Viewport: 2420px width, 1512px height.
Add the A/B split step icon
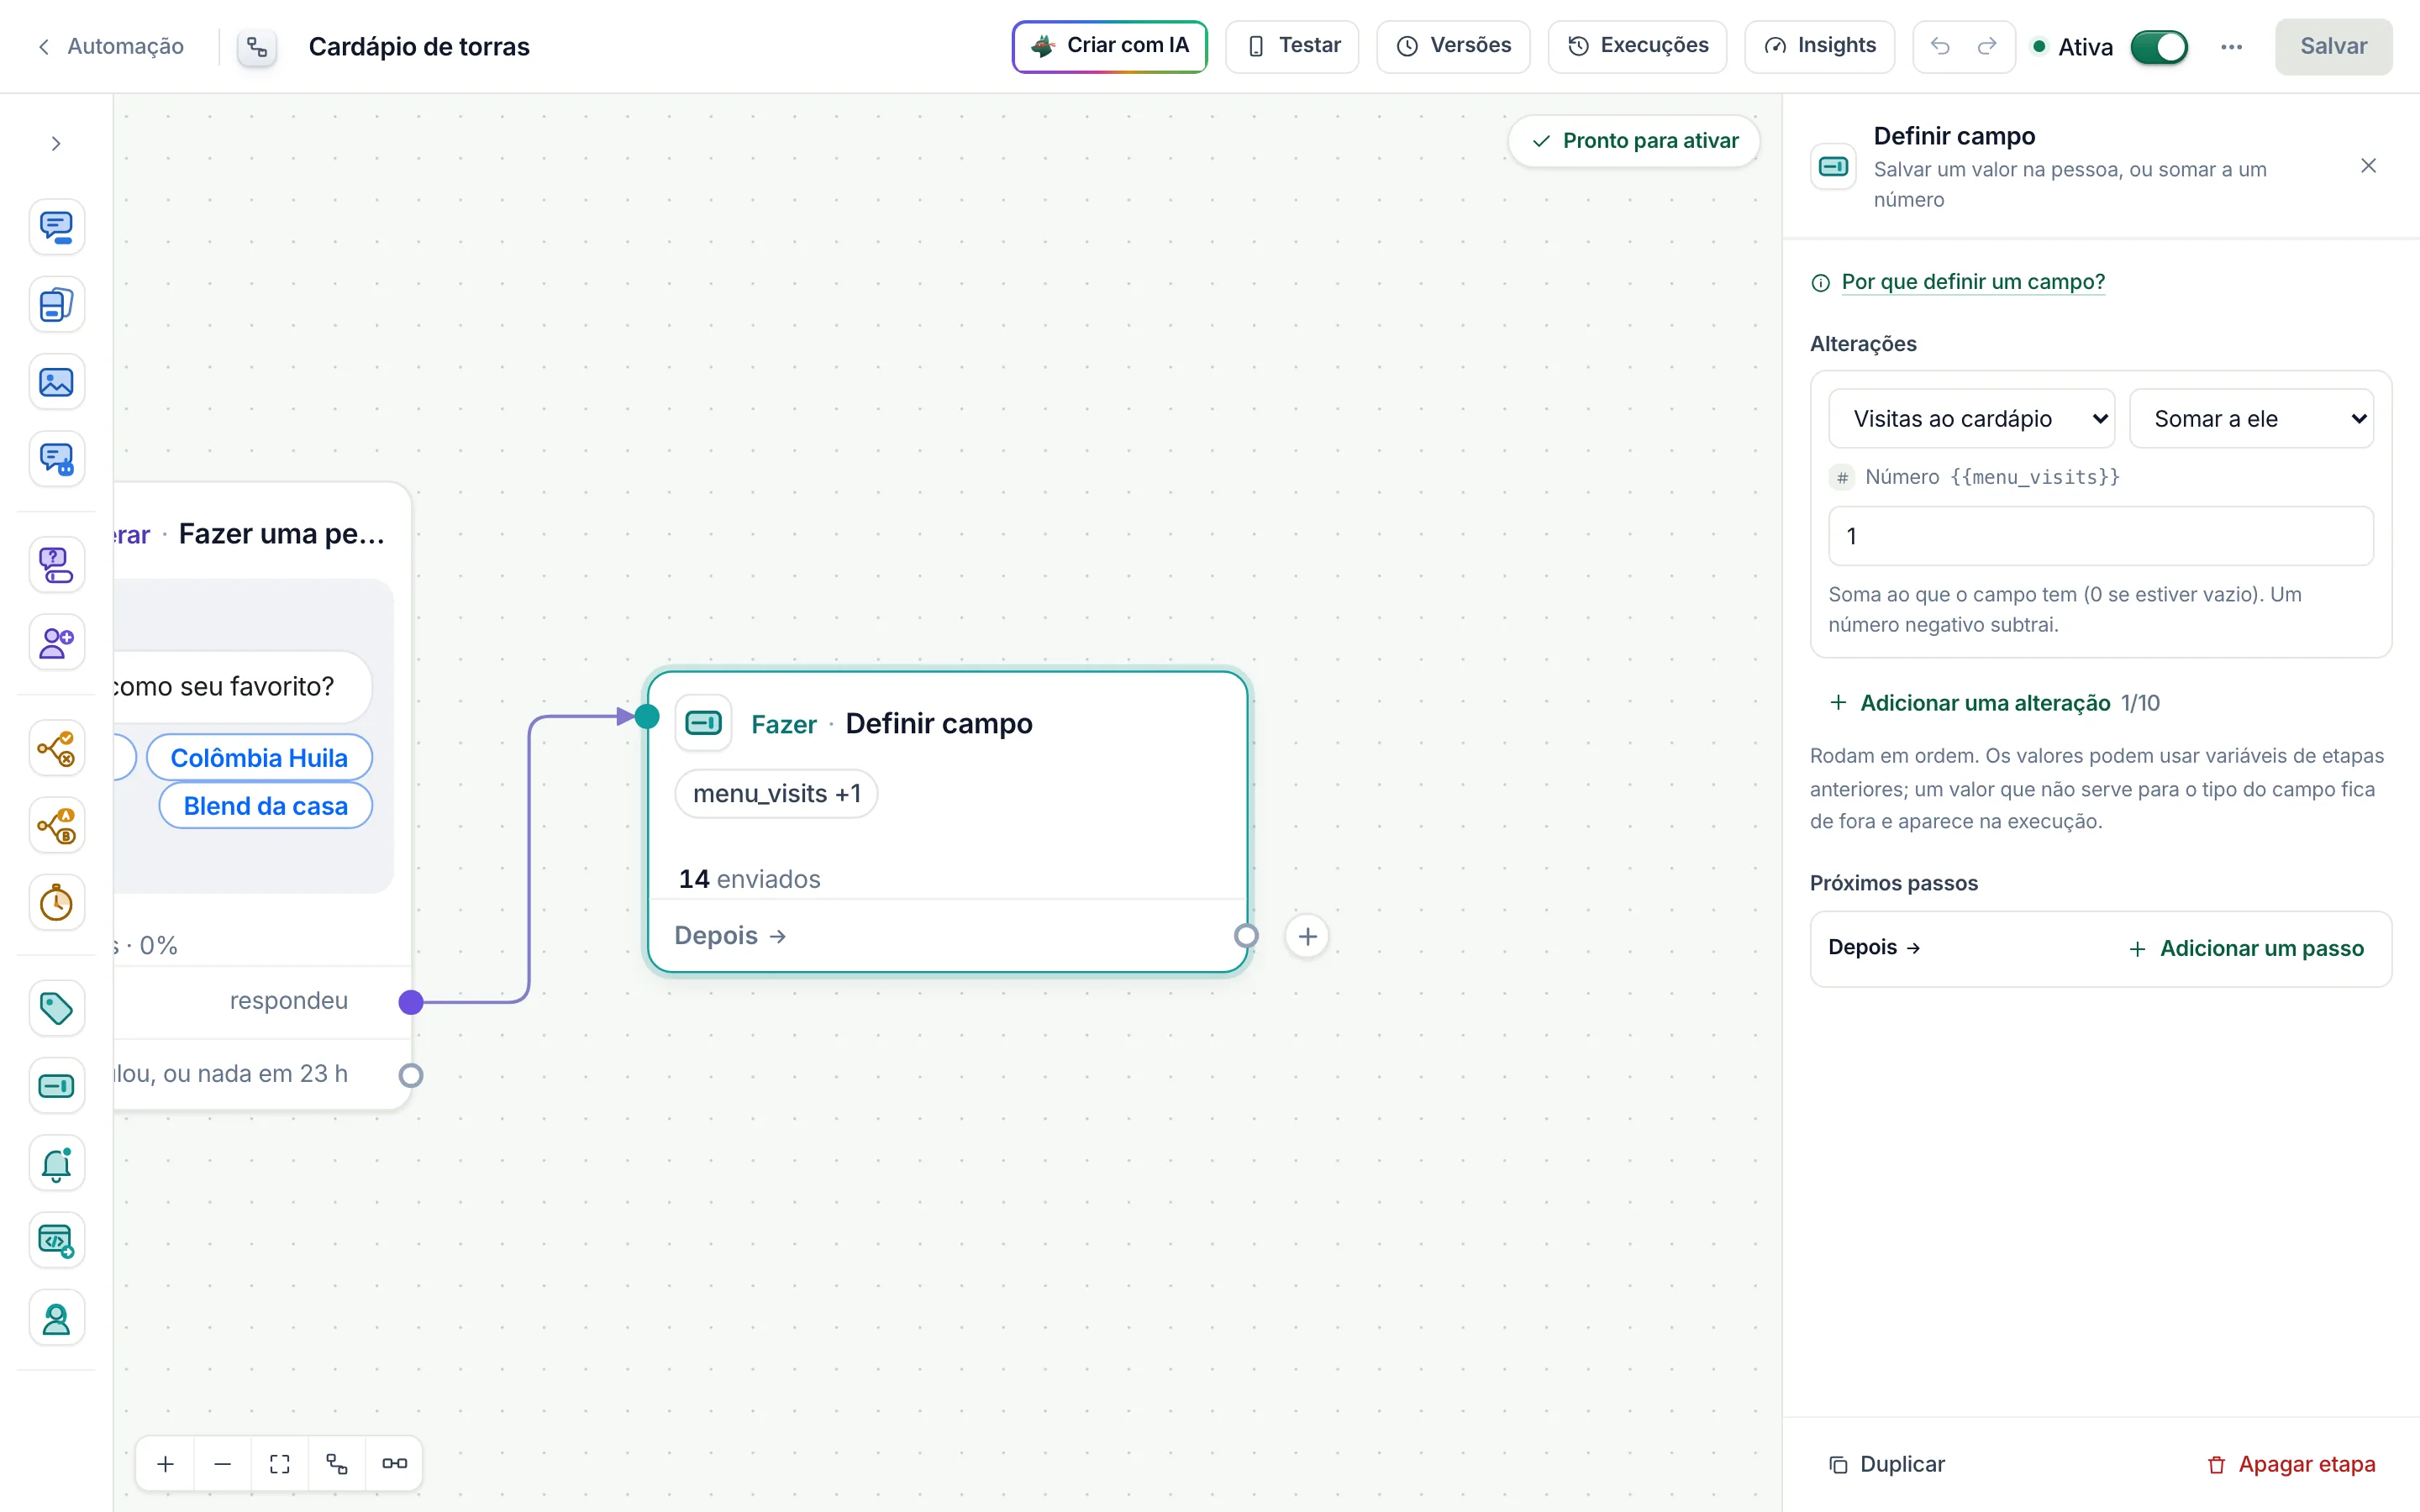pos(56,826)
